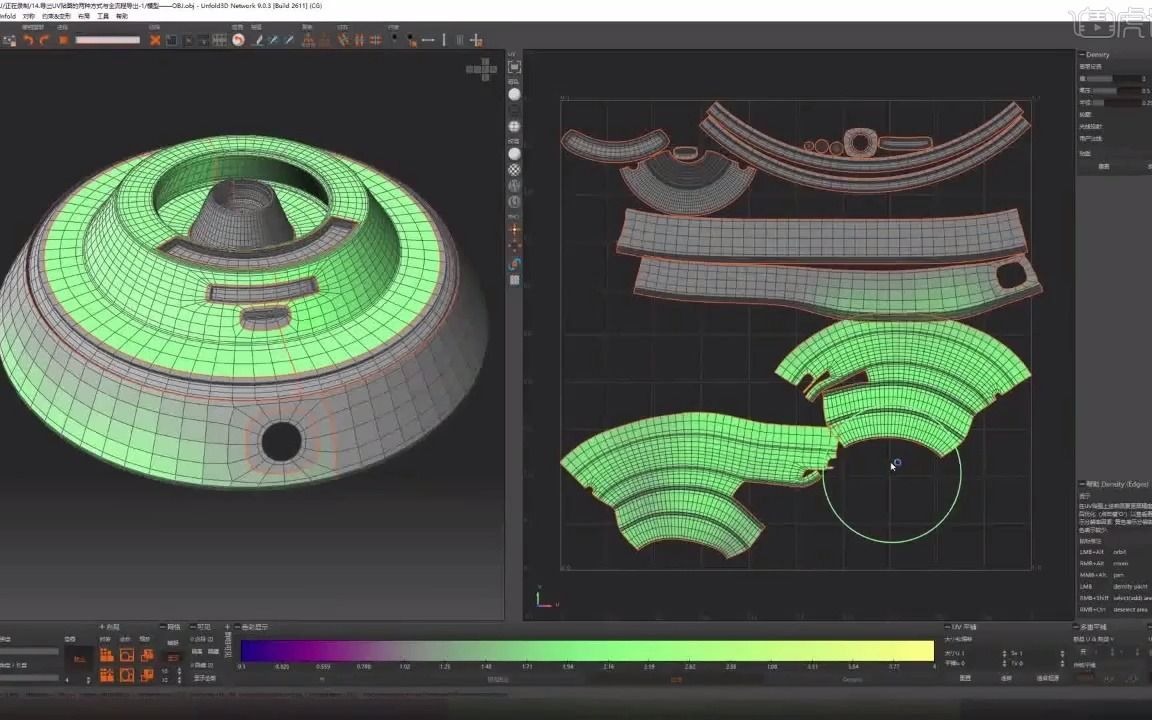Viewport: 1152px width, 720px height.
Task: Click the pink round Unfold icon in the toolbar
Action: pos(238,40)
